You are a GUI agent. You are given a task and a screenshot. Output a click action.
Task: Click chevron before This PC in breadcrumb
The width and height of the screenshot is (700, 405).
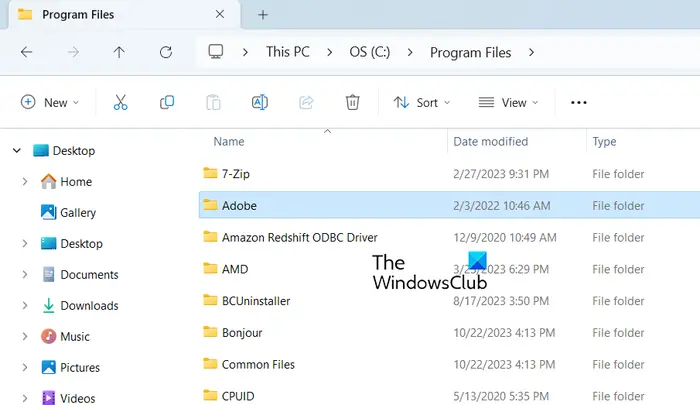[245, 52]
